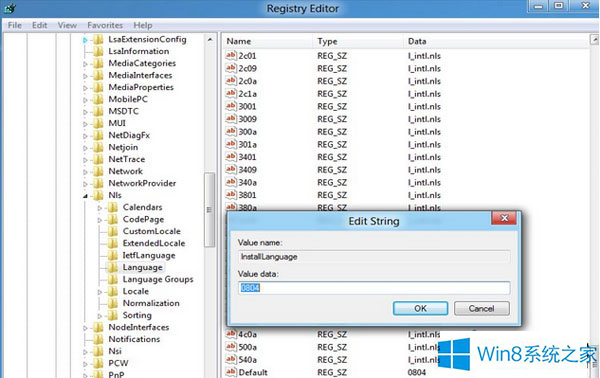Select the Nsi tree item
This screenshot has width=600, height=378.
tap(115, 351)
